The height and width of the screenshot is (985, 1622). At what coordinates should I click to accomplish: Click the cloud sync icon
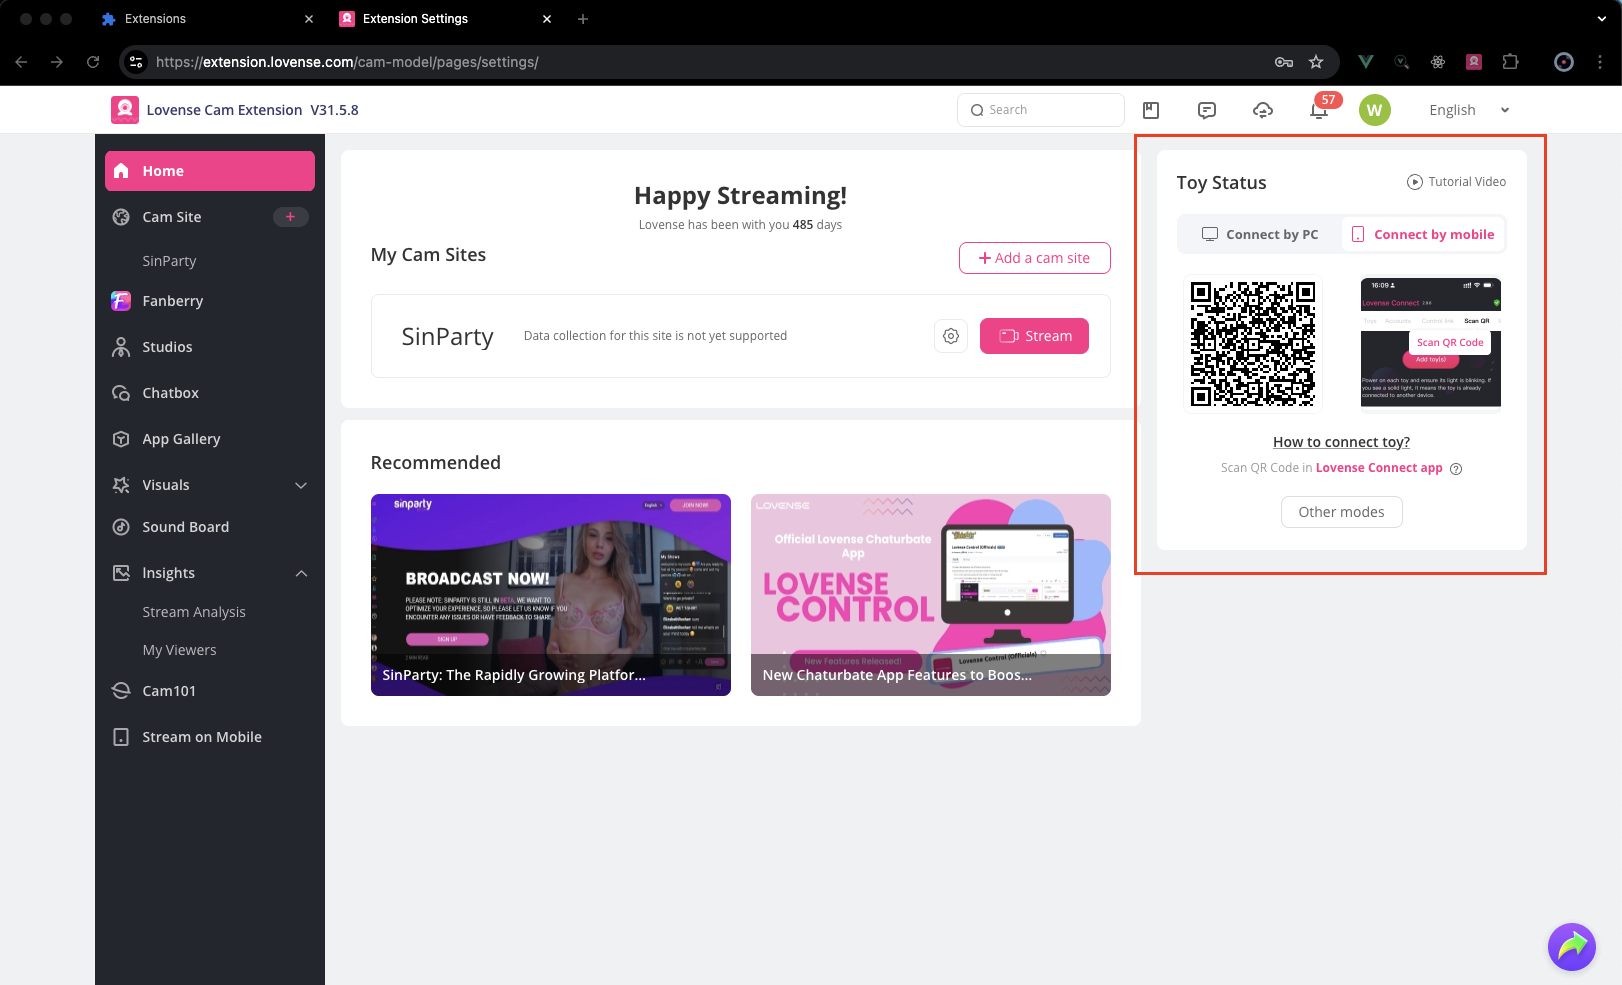tap(1263, 110)
